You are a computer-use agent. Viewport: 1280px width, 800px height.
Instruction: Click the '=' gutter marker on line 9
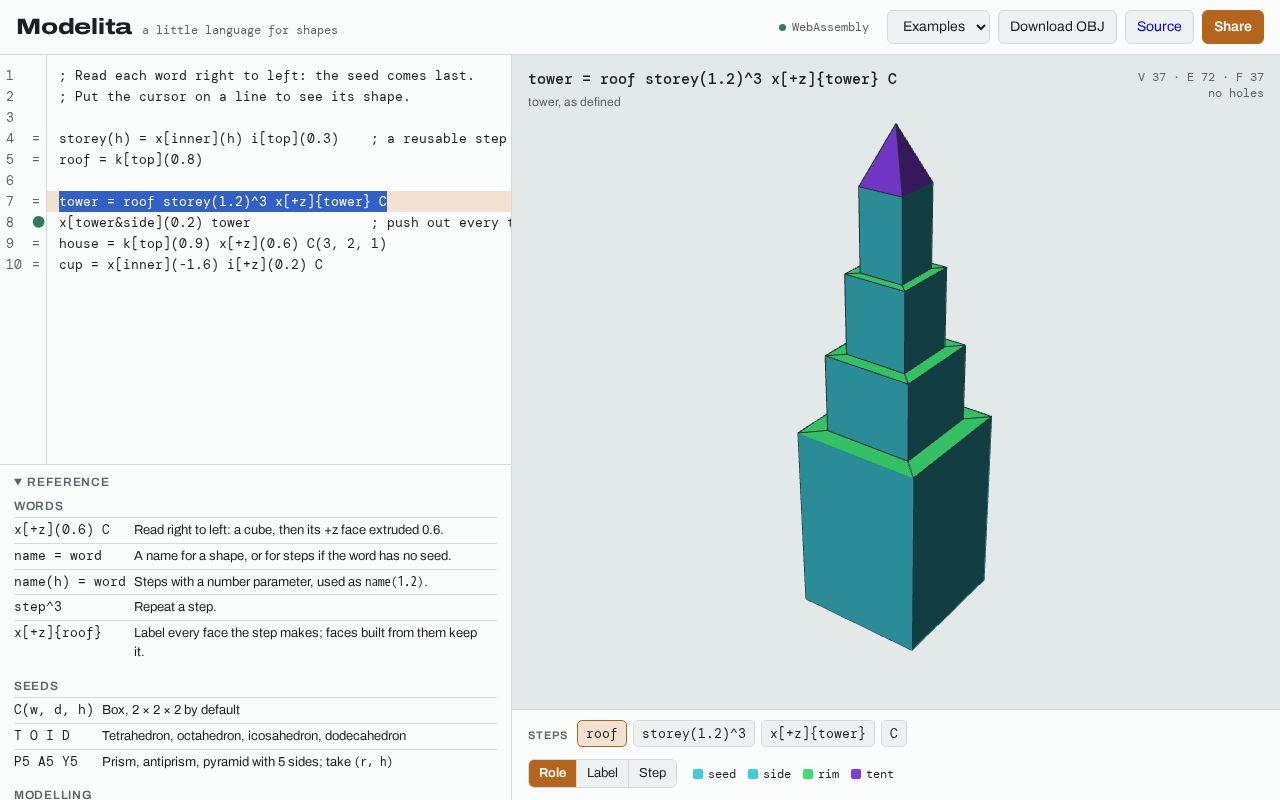[36, 244]
